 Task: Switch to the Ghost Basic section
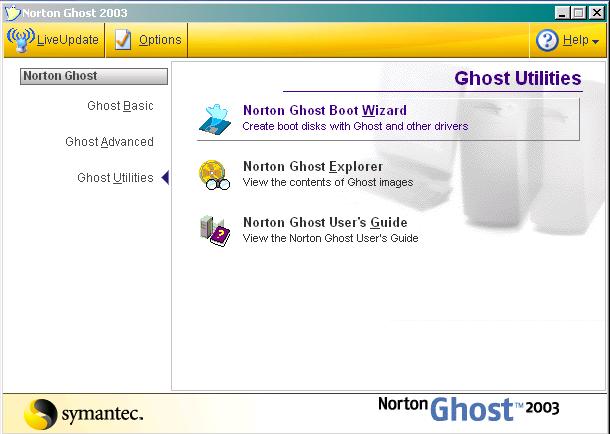pyautogui.click(x=120, y=106)
